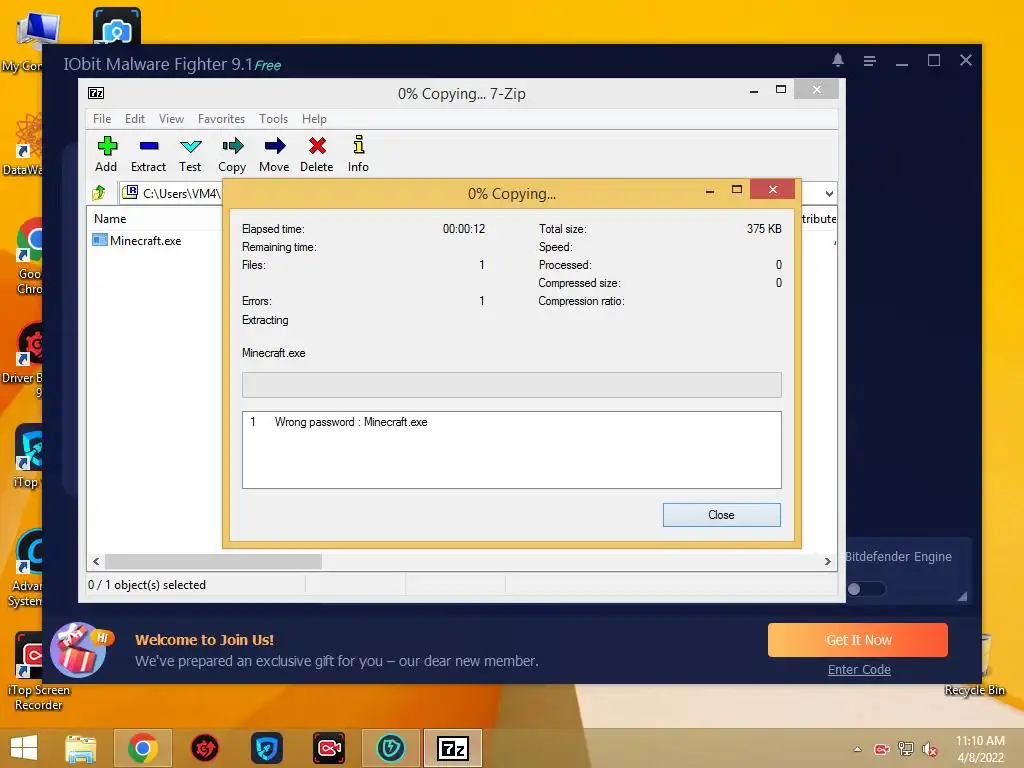Toggle the Bitdefender Engine switch
Viewport: 1024px width, 768px height.
866,589
